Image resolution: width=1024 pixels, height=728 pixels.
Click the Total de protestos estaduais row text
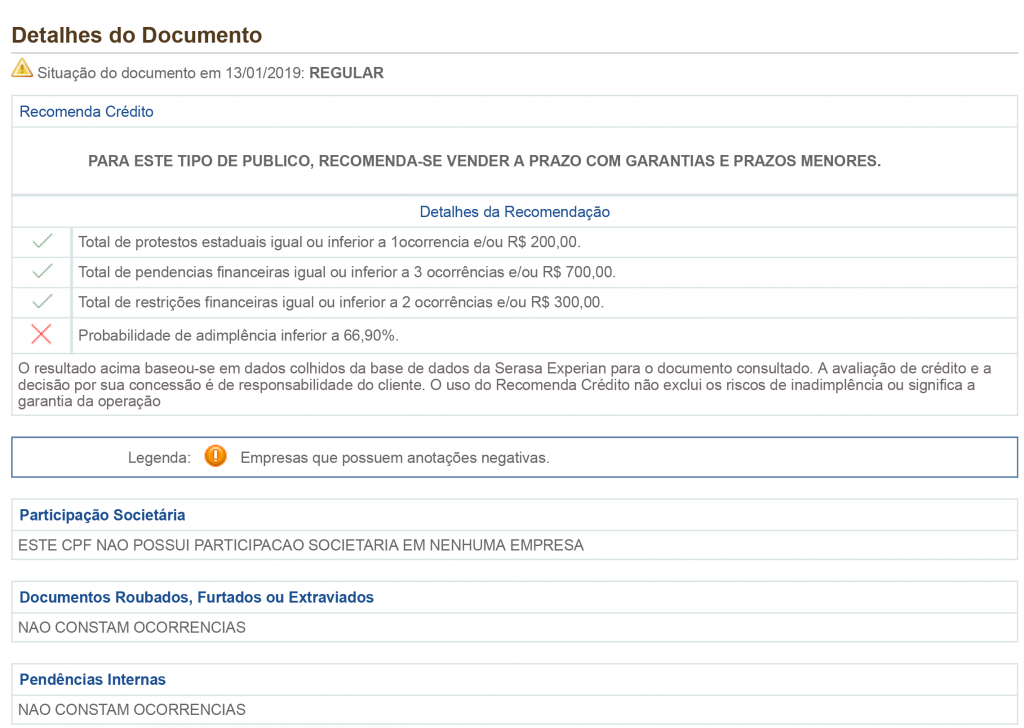click(x=329, y=242)
